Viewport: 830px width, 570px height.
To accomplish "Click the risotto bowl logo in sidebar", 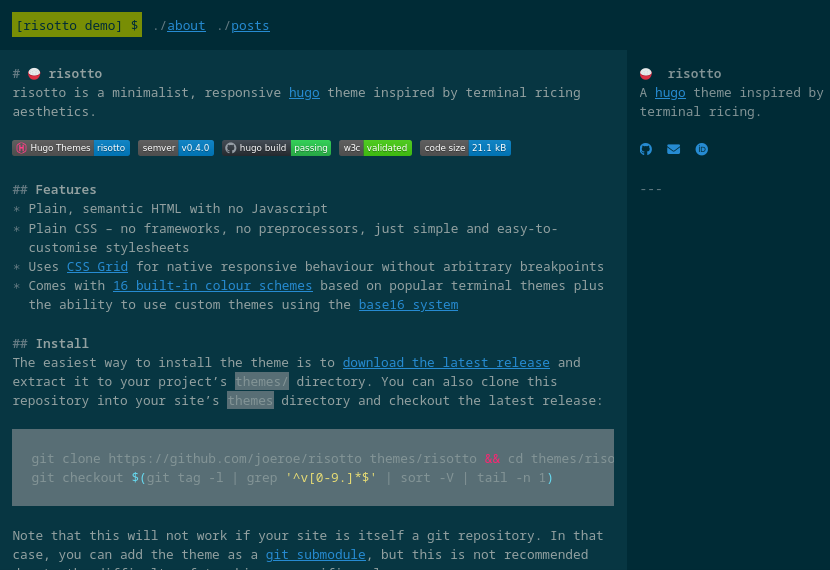I will (646, 74).
